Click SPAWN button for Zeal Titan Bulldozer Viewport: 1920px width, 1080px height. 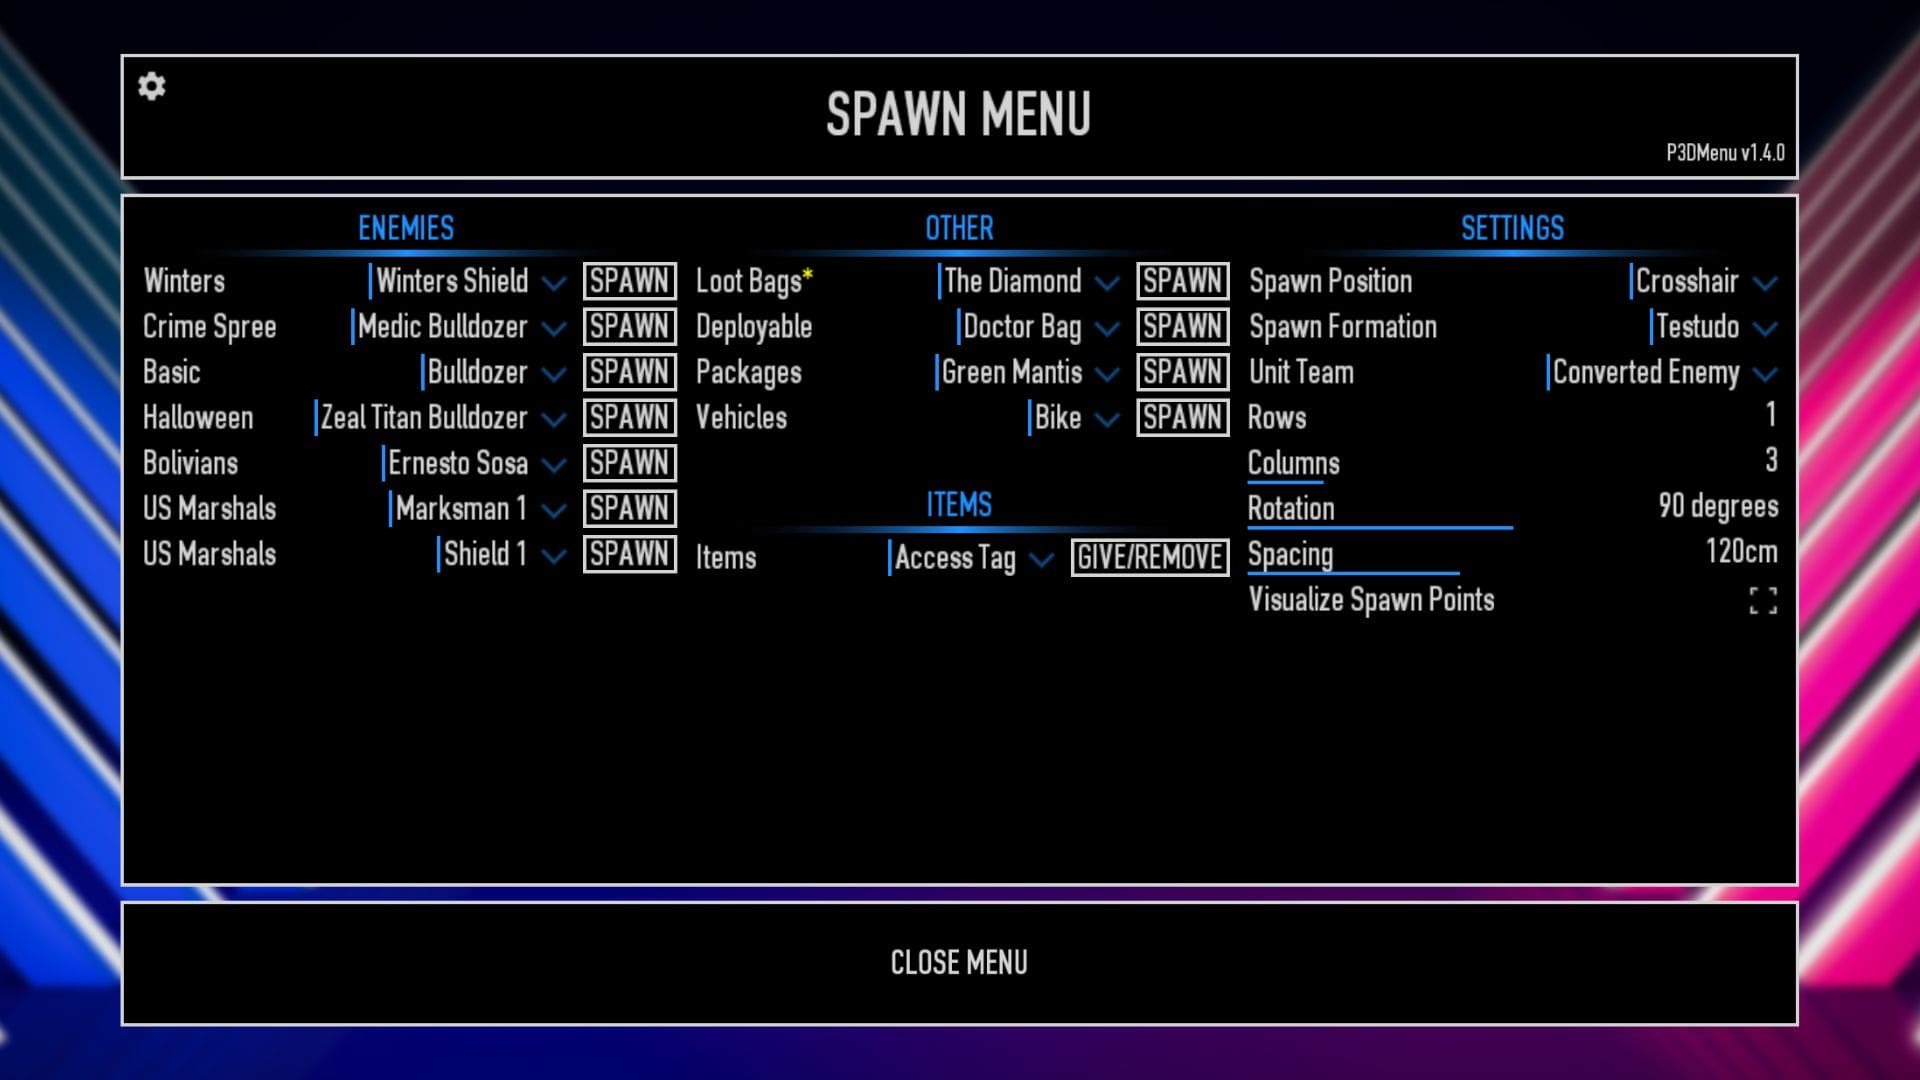pyautogui.click(x=628, y=418)
